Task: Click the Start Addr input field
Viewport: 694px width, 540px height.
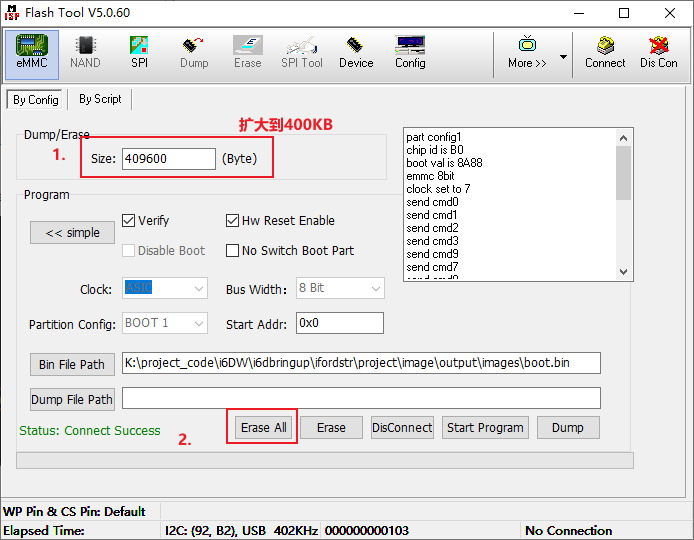Action: pyautogui.click(x=339, y=323)
